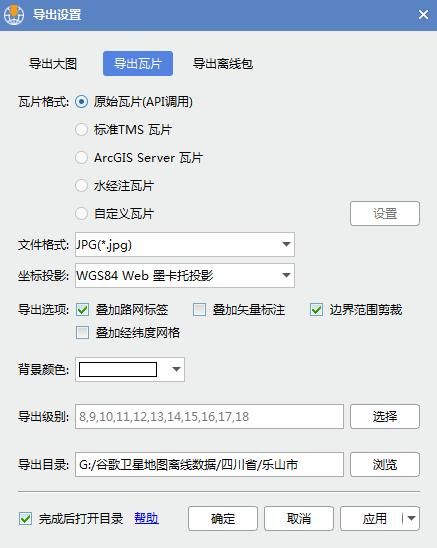Click the white 背景颜色 swatch
437x548 pixels.
pyautogui.click(x=118, y=369)
